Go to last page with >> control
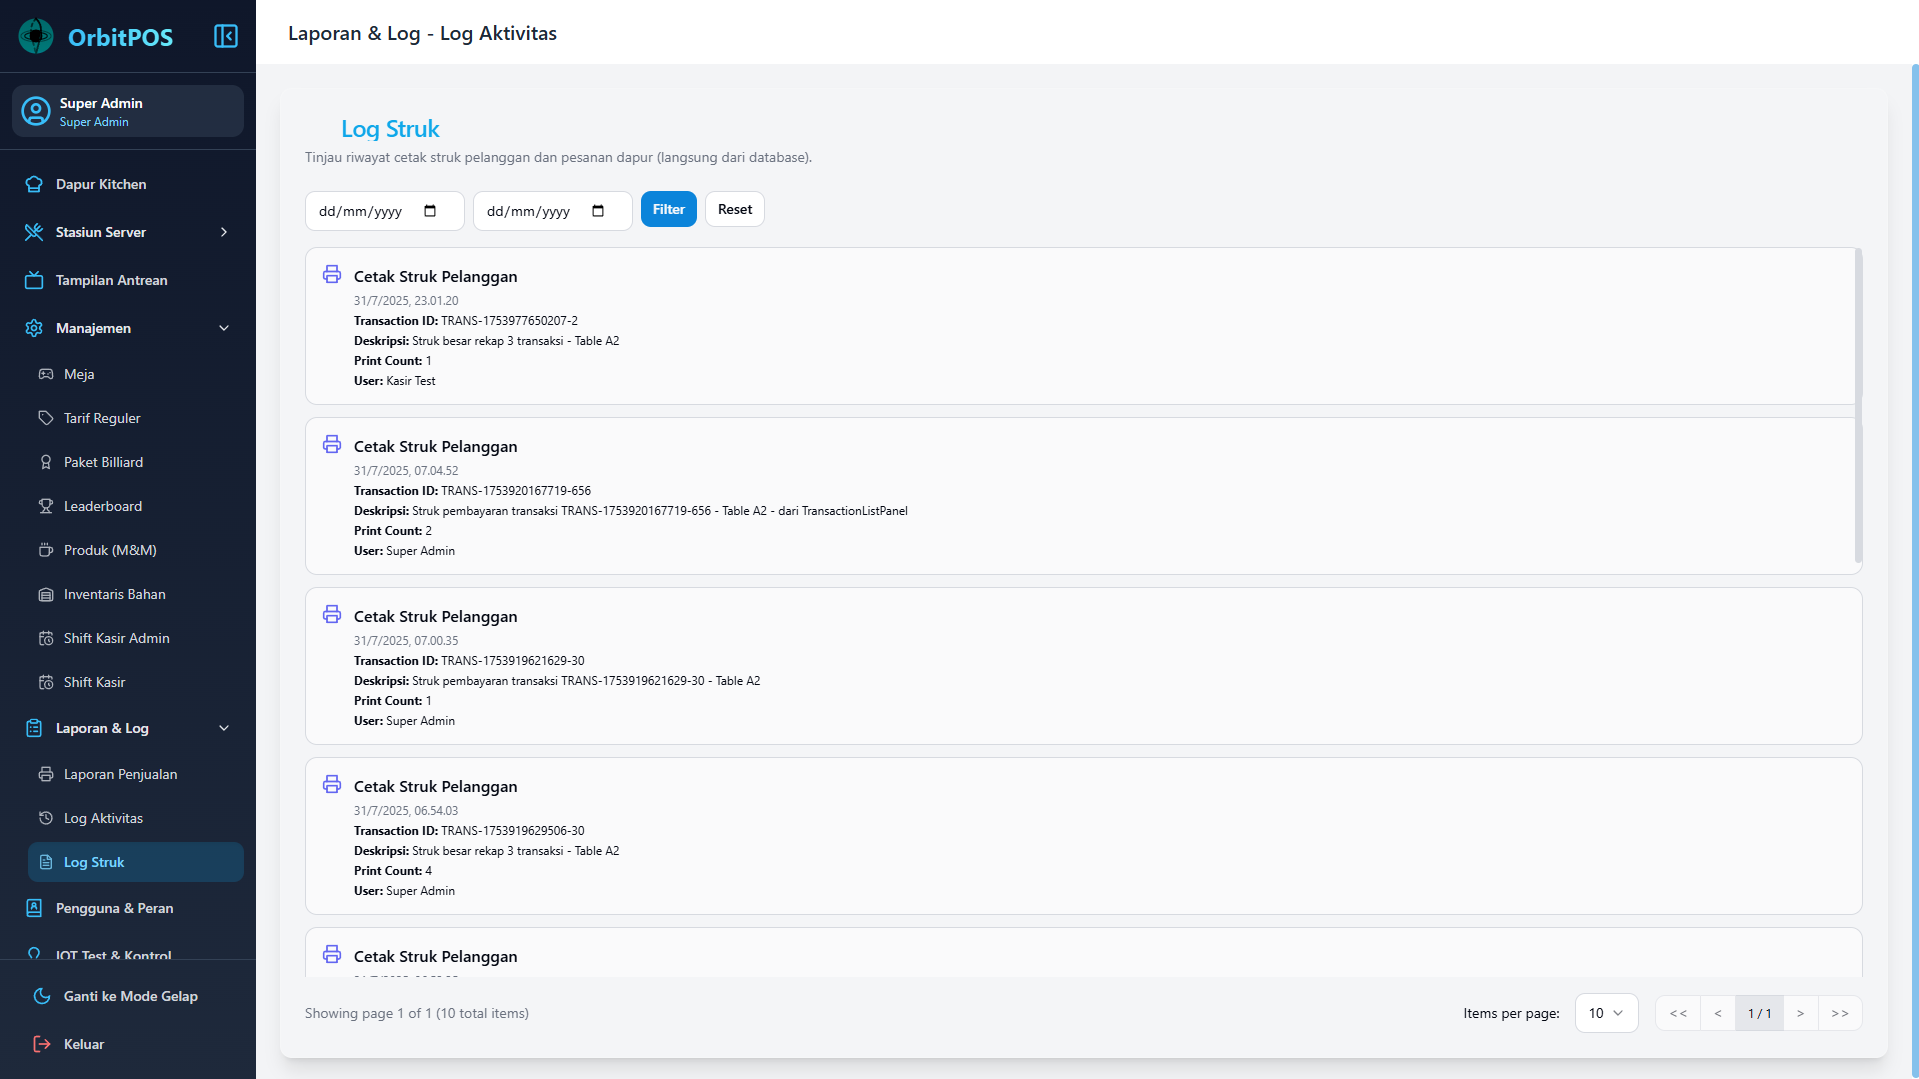The width and height of the screenshot is (1919, 1079). (1840, 1012)
